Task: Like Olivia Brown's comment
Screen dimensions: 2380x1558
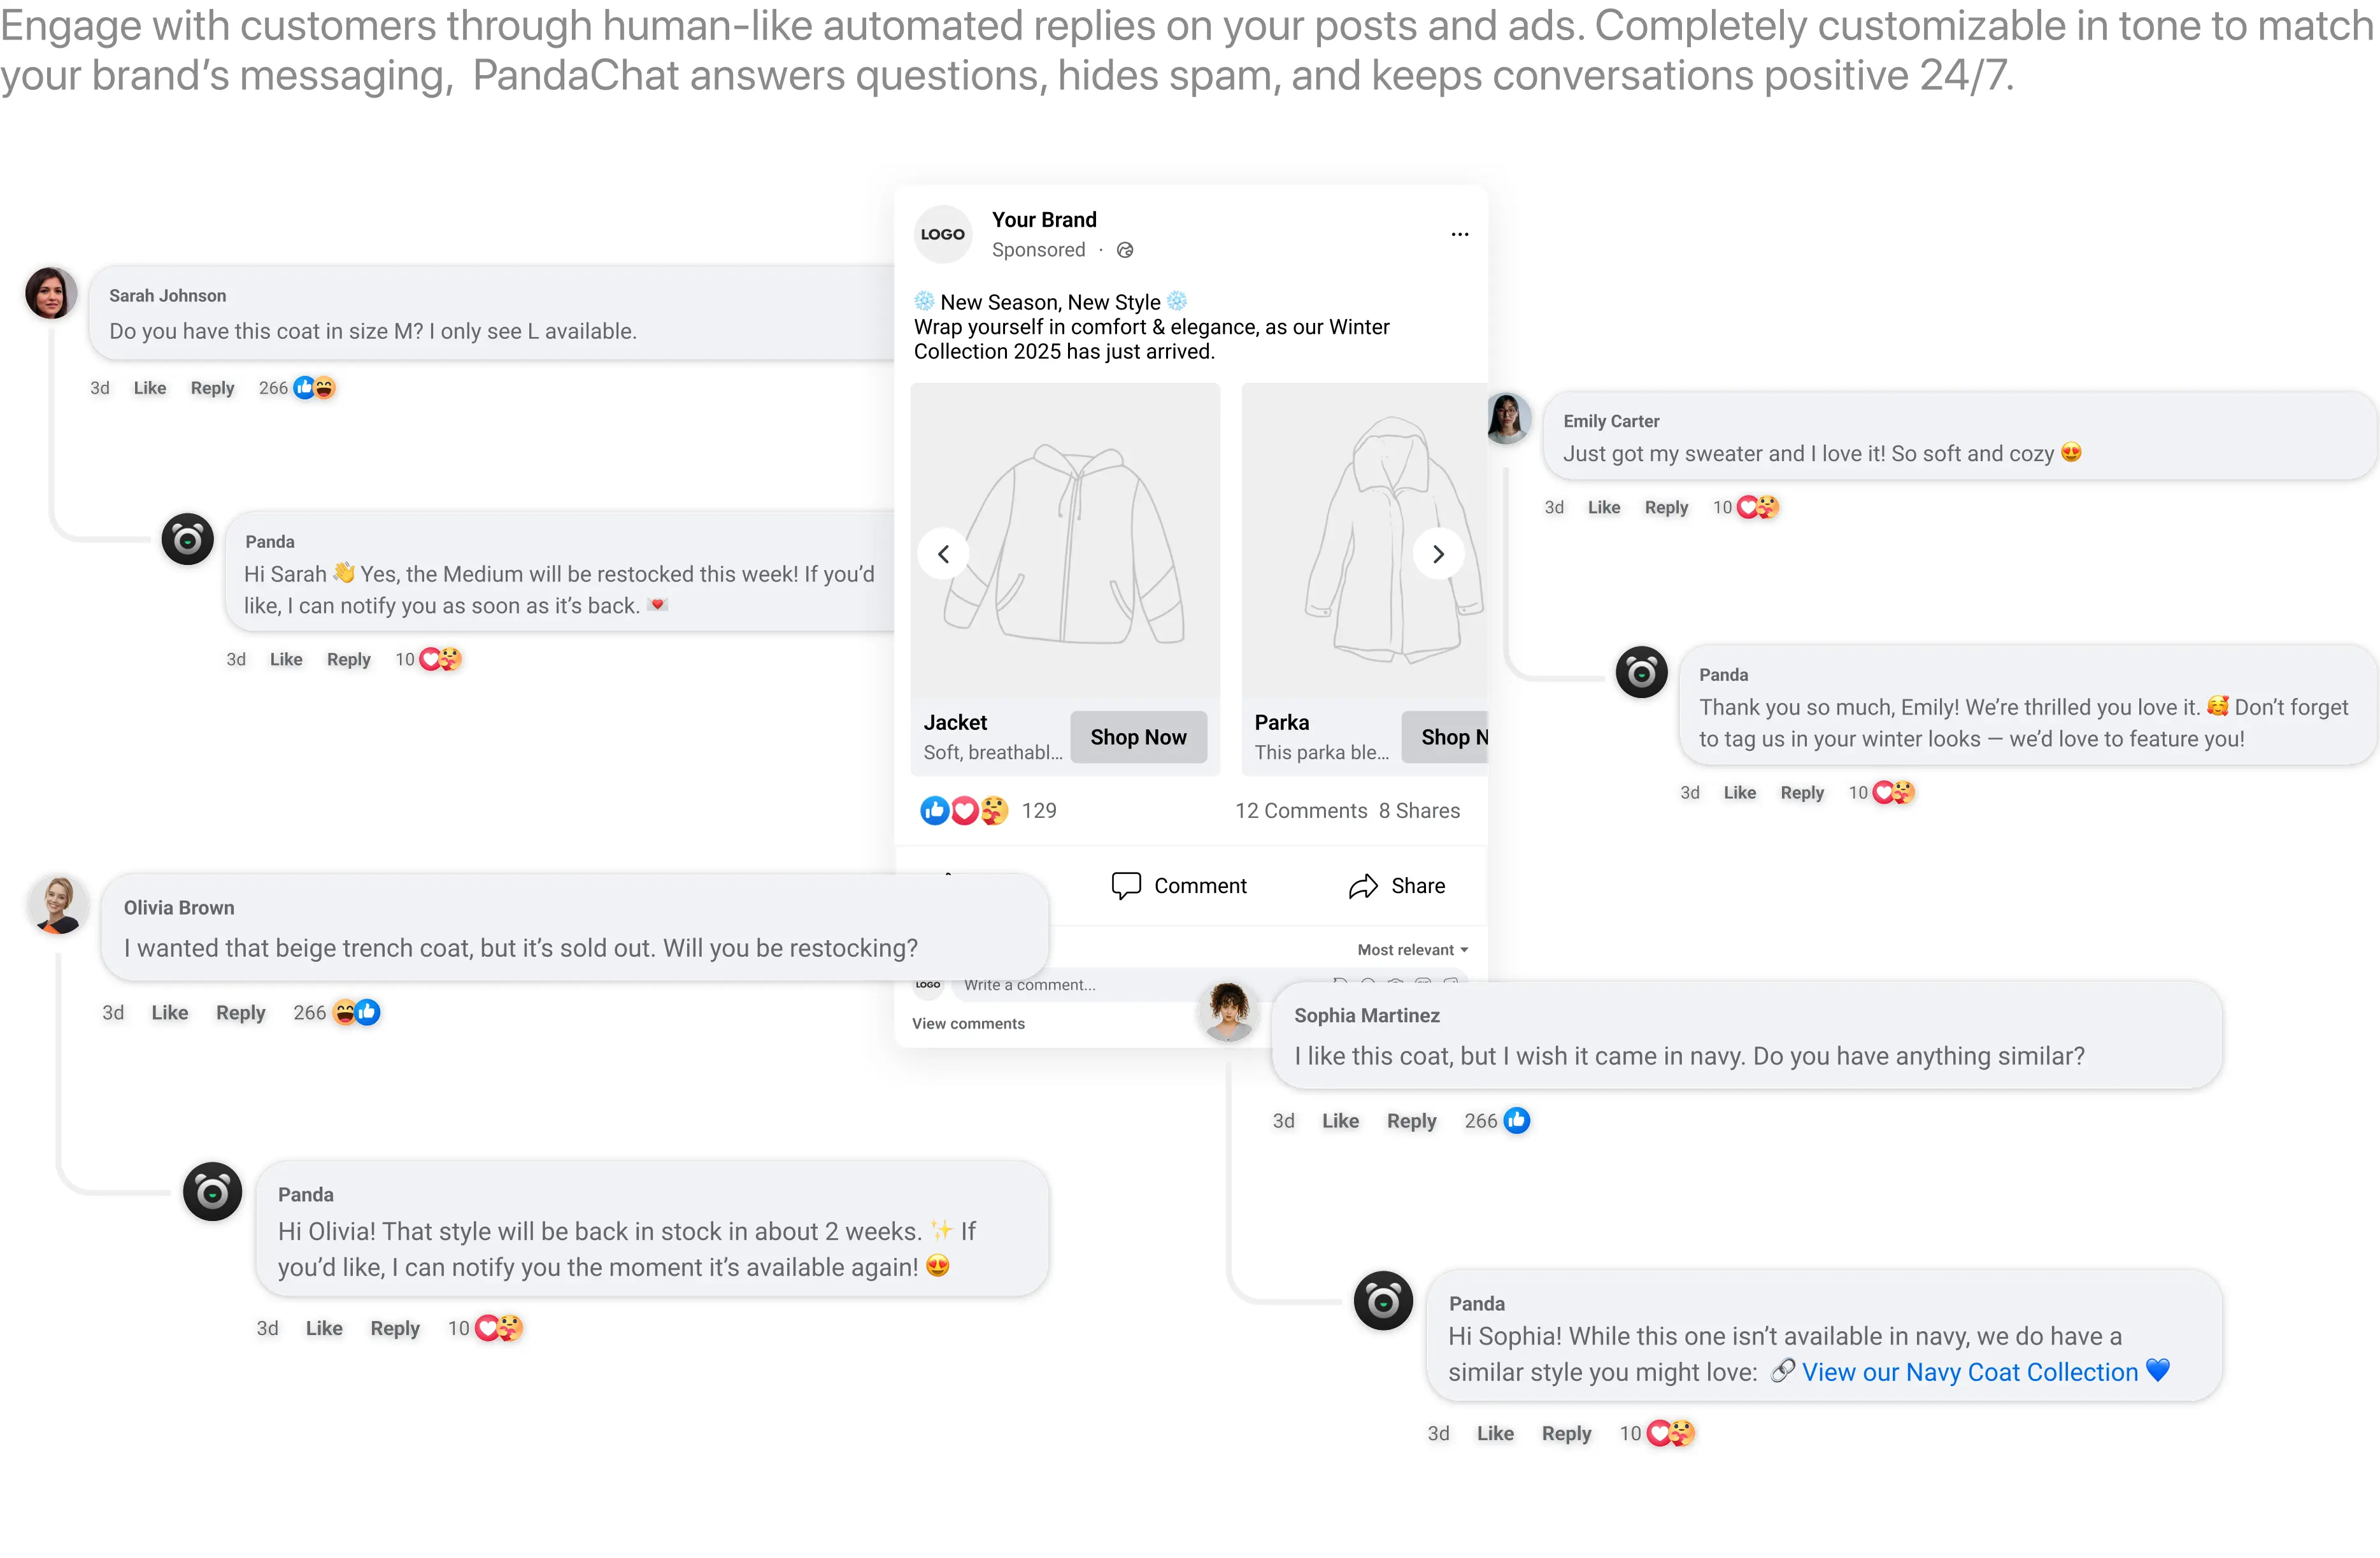Action: [170, 1013]
